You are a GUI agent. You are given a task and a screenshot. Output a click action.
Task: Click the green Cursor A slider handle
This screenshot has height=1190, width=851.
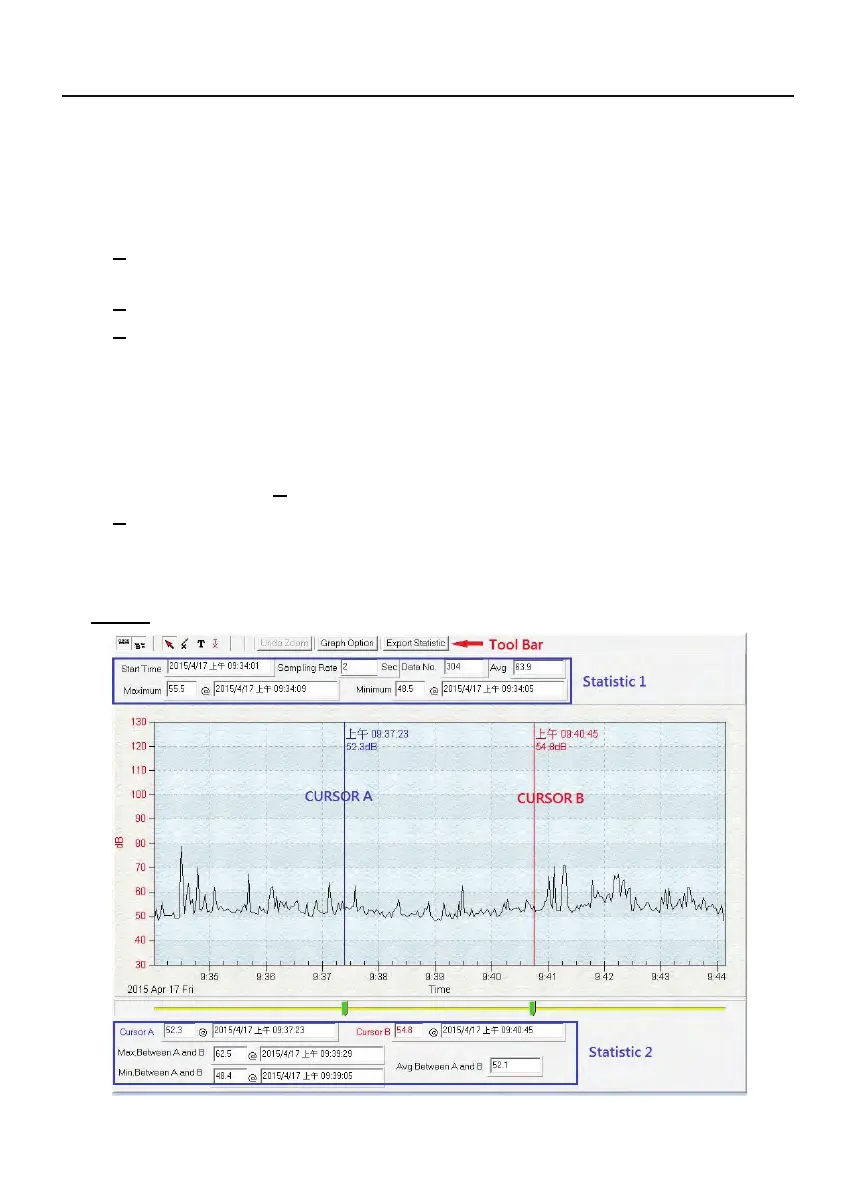[345, 1008]
